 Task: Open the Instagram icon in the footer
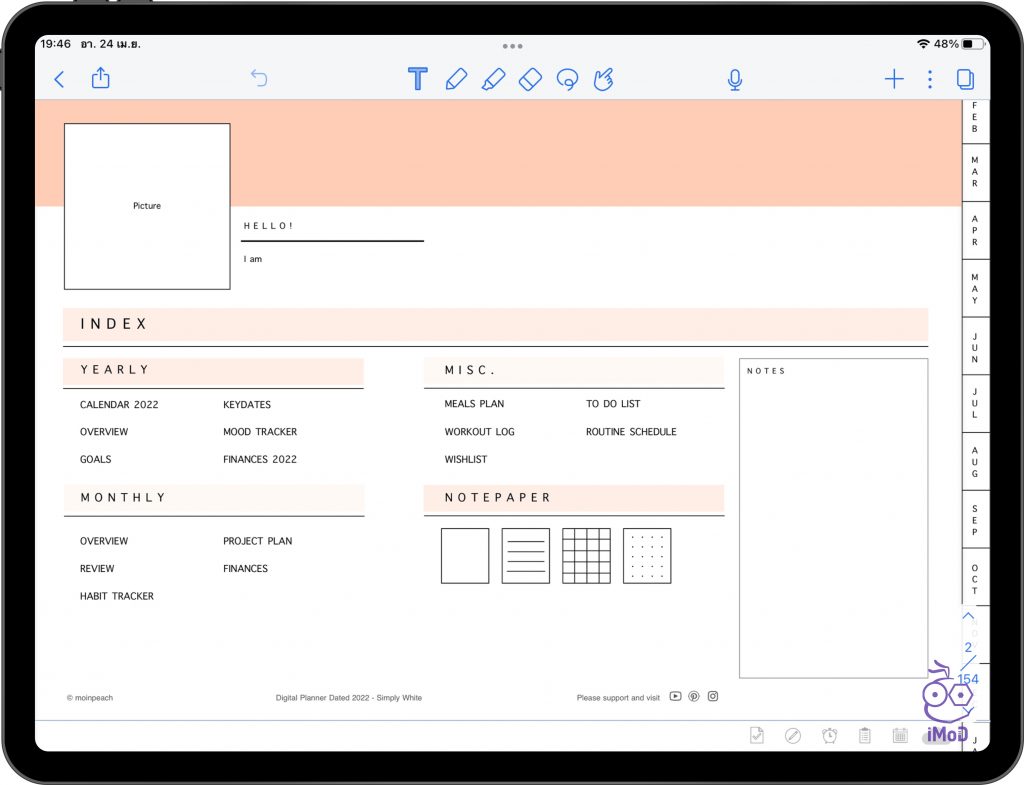point(712,696)
